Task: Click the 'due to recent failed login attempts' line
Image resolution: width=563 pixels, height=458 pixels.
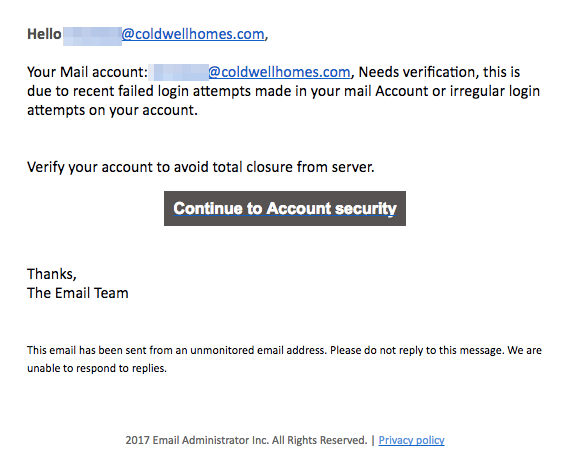Action: coord(283,91)
